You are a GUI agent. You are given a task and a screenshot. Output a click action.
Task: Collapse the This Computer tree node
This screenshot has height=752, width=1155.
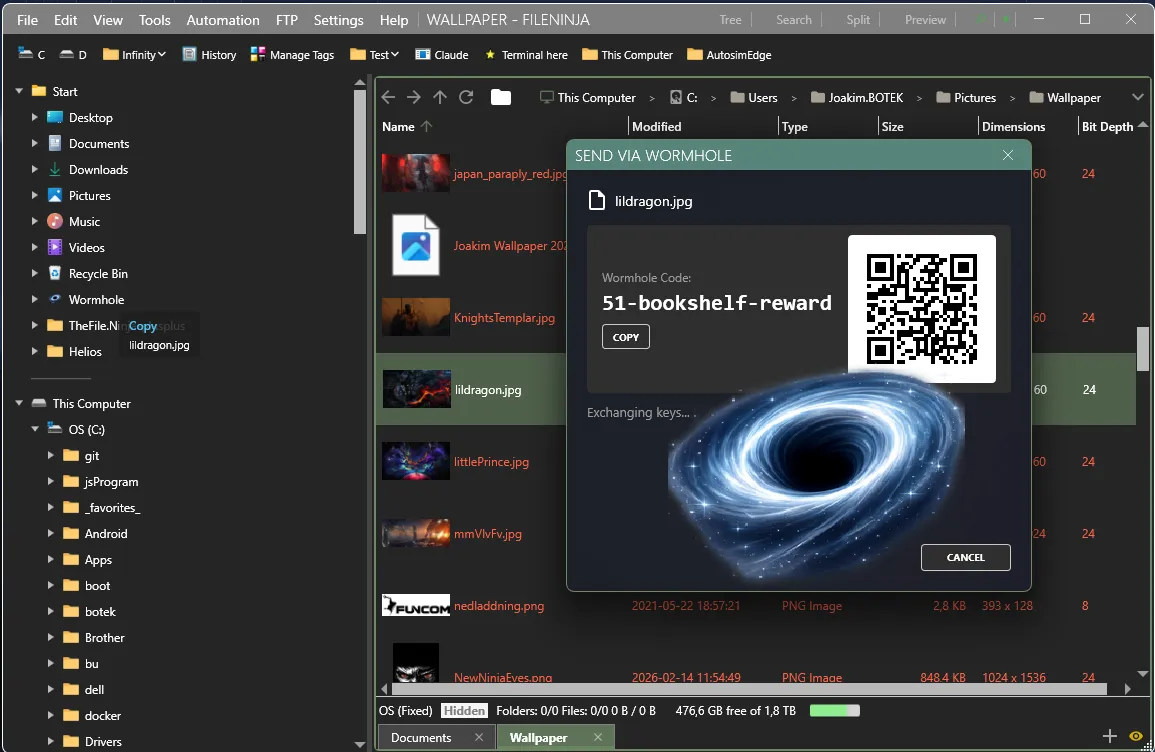(x=19, y=404)
